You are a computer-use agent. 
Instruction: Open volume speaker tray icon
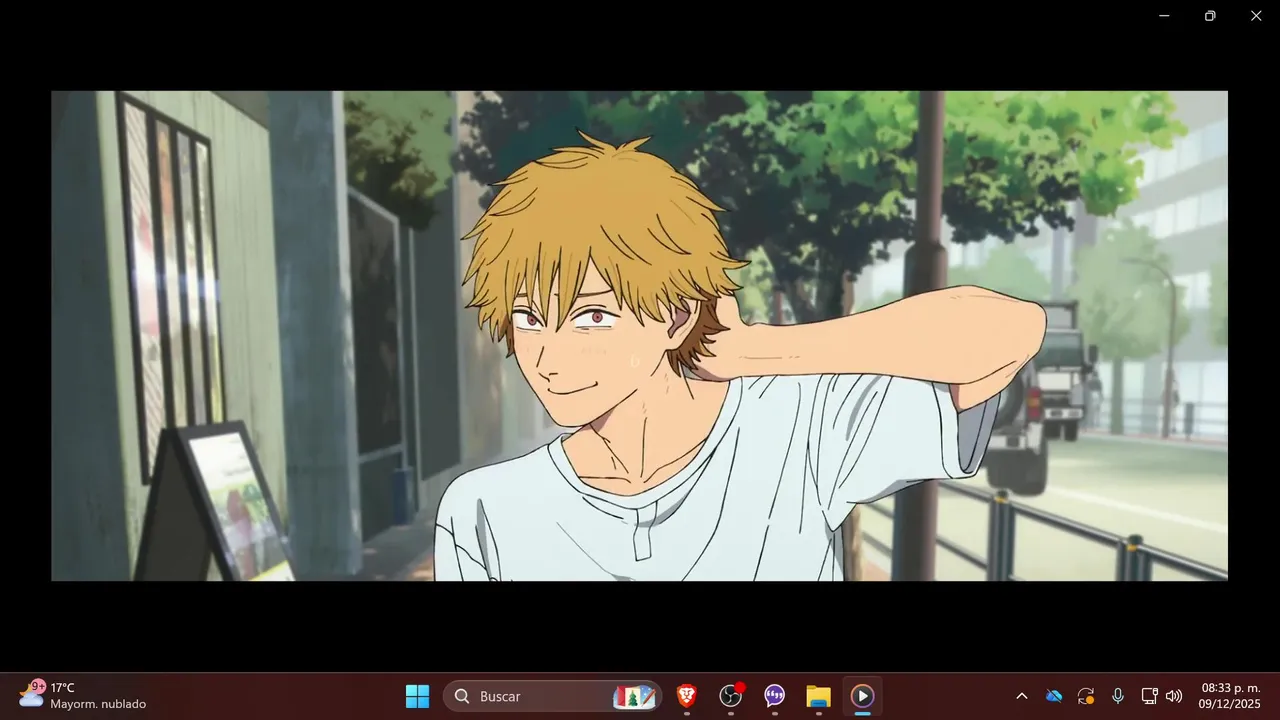[x=1174, y=696]
